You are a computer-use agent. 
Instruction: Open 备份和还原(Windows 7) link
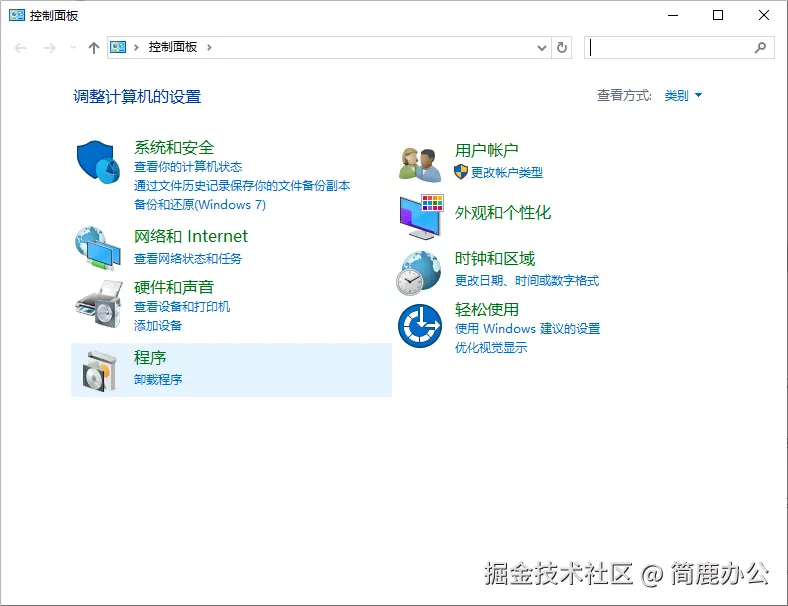(200, 205)
